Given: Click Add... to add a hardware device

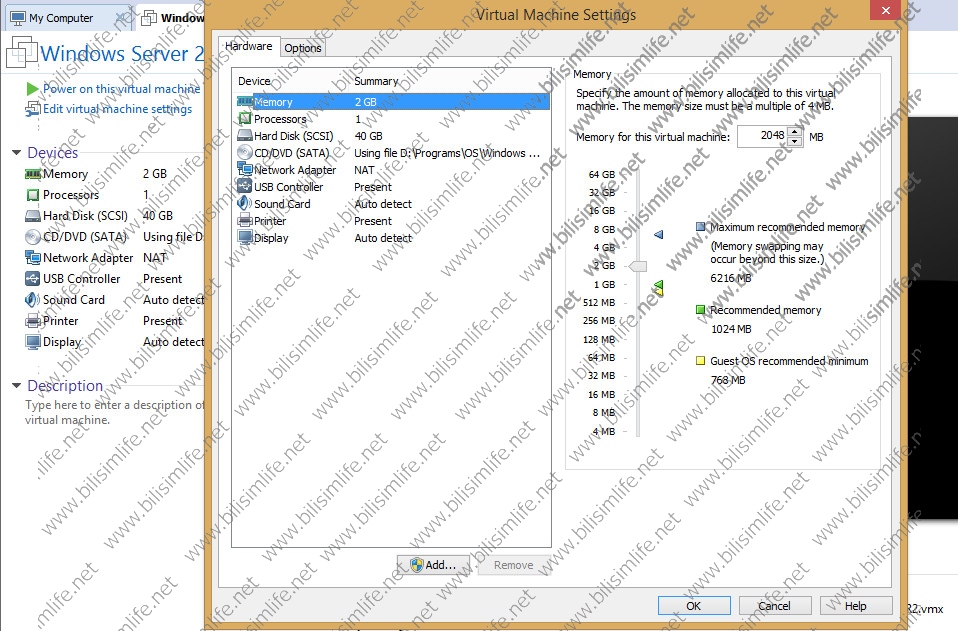Looking at the screenshot, I should [x=434, y=565].
